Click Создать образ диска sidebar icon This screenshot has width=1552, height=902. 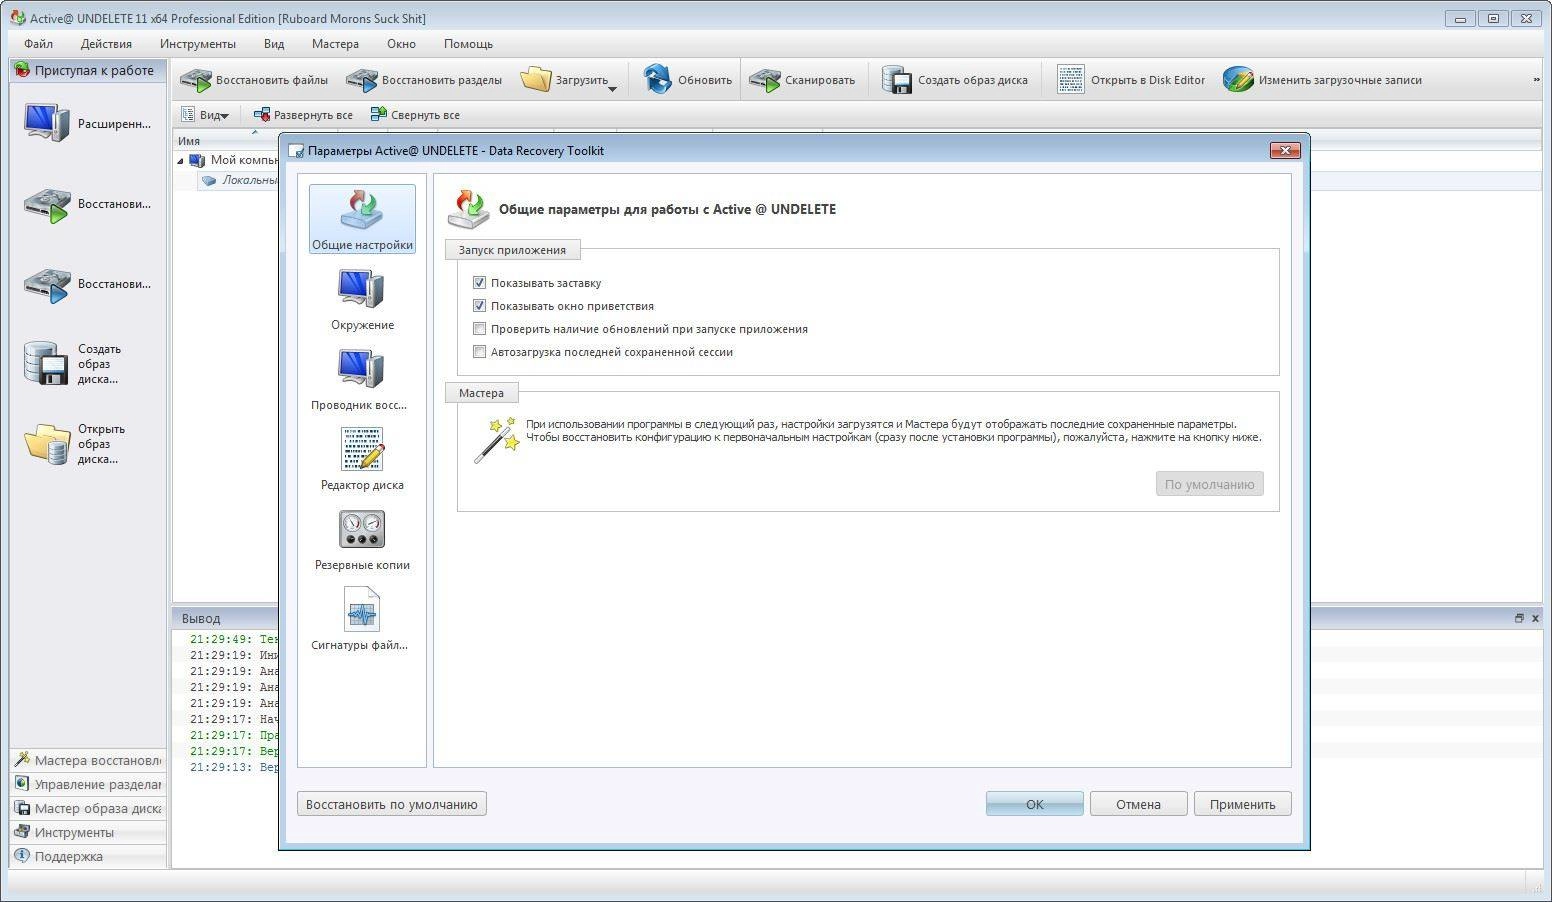[x=46, y=364]
